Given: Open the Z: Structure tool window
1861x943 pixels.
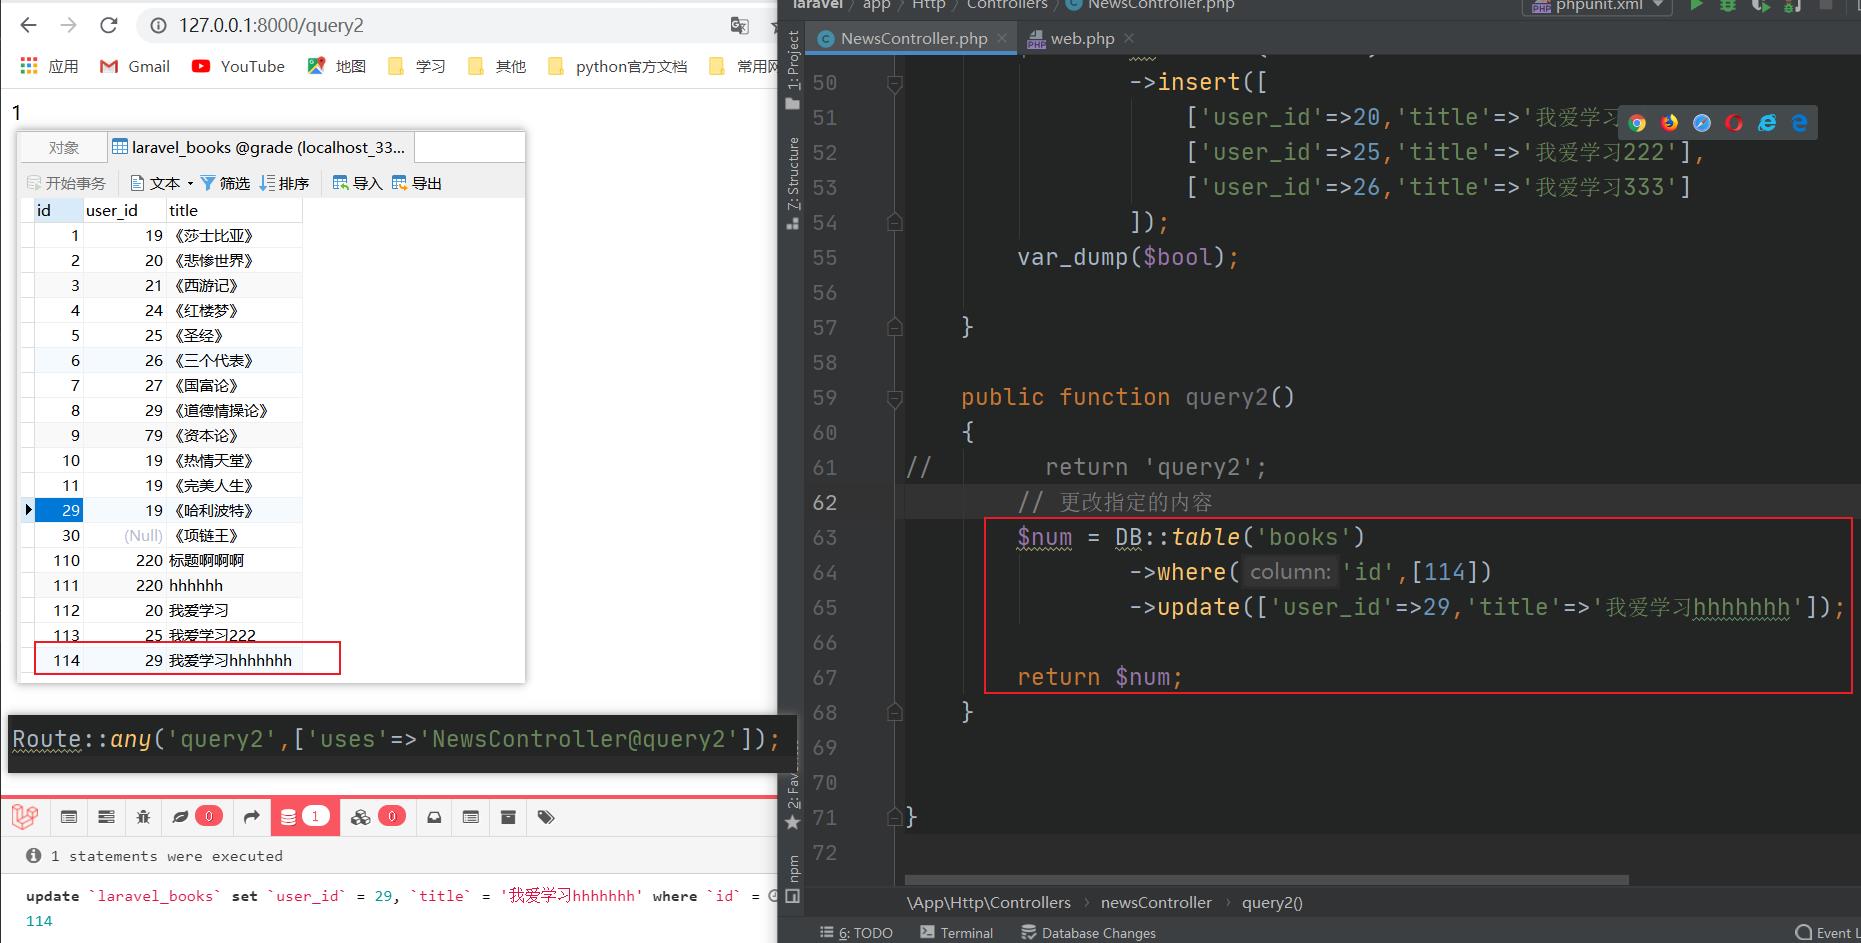Looking at the screenshot, I should (x=793, y=183).
